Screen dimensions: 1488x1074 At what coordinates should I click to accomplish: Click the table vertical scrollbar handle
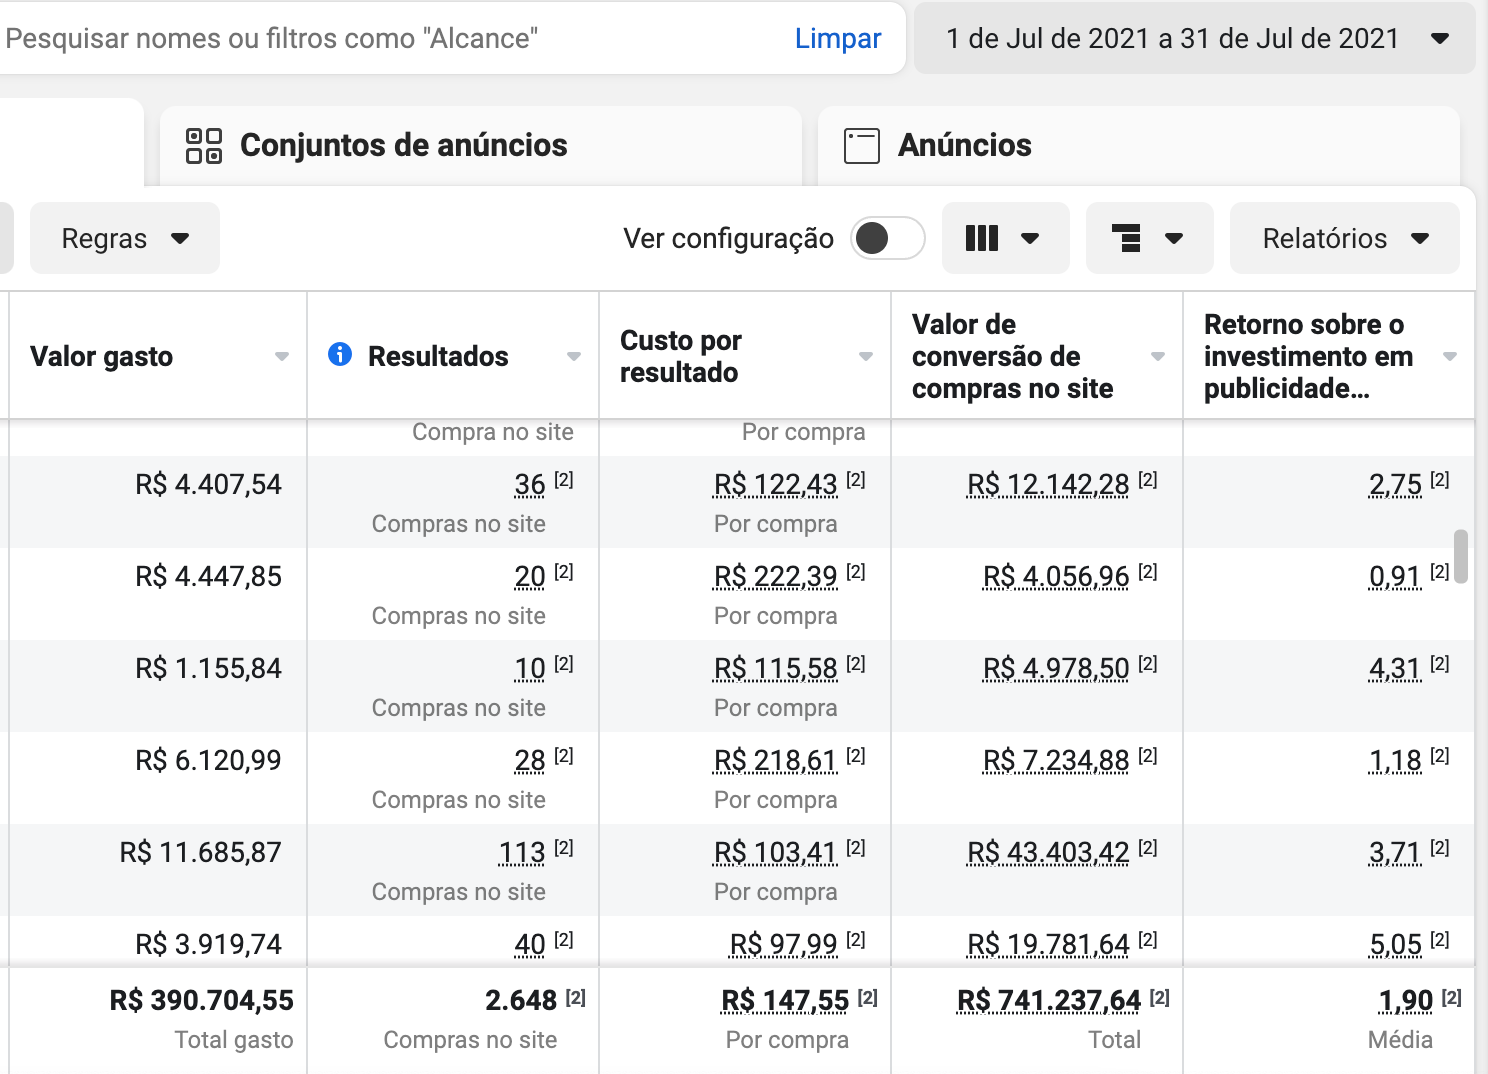[x=1461, y=556]
